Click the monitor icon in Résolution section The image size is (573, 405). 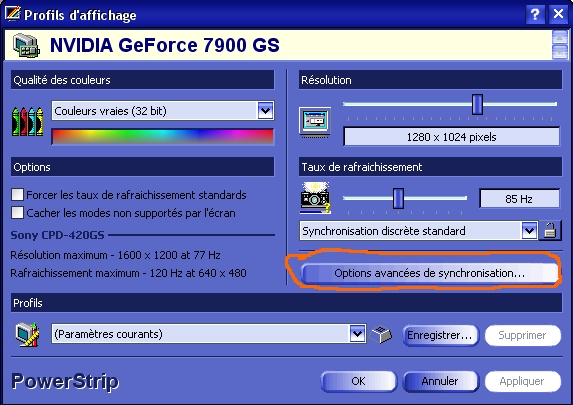pyautogui.click(x=315, y=122)
